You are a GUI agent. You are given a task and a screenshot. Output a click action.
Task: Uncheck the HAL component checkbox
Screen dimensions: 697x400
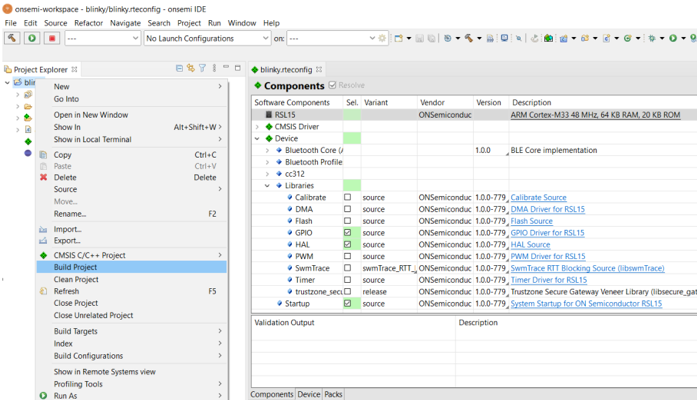[x=348, y=244]
